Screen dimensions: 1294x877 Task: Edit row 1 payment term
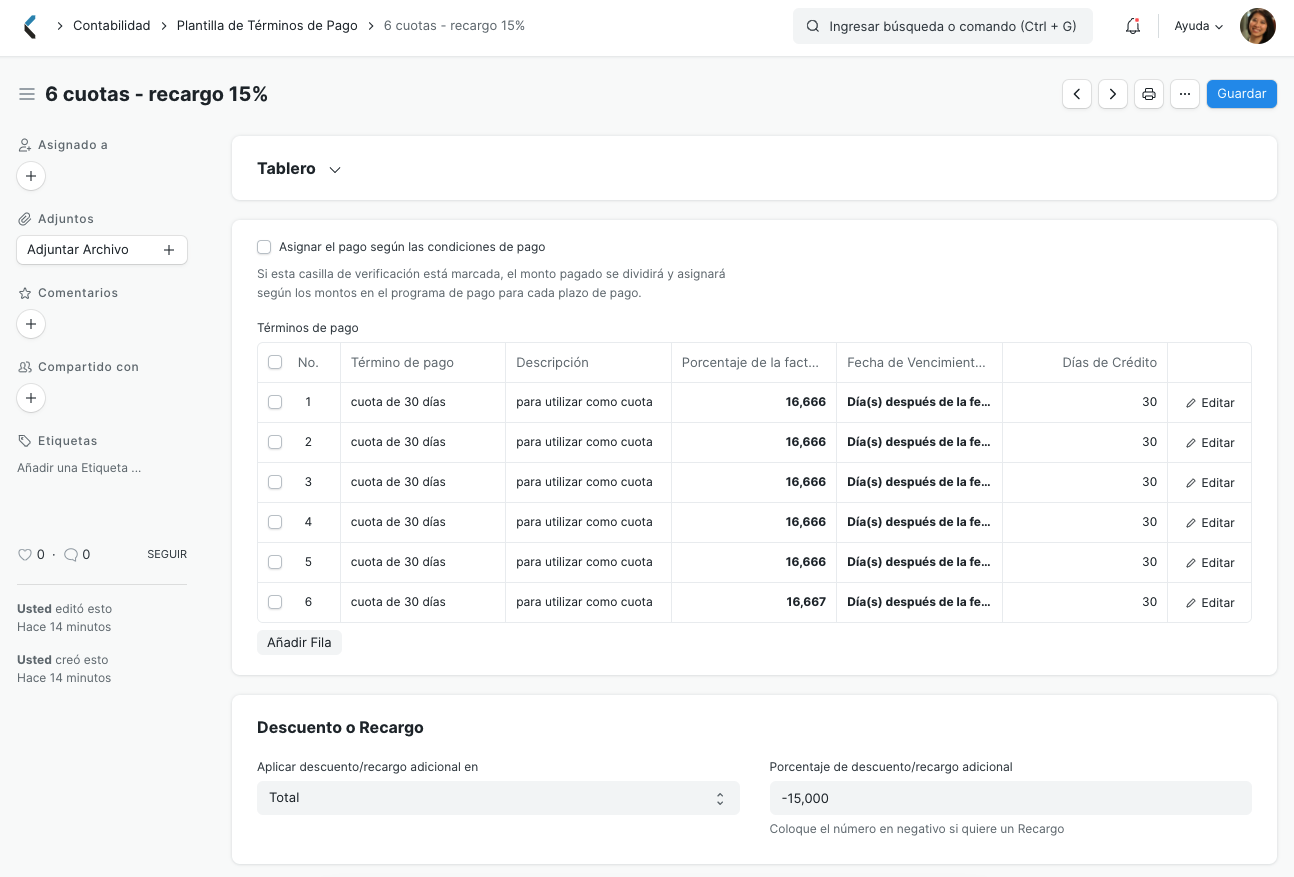[x=1210, y=403]
